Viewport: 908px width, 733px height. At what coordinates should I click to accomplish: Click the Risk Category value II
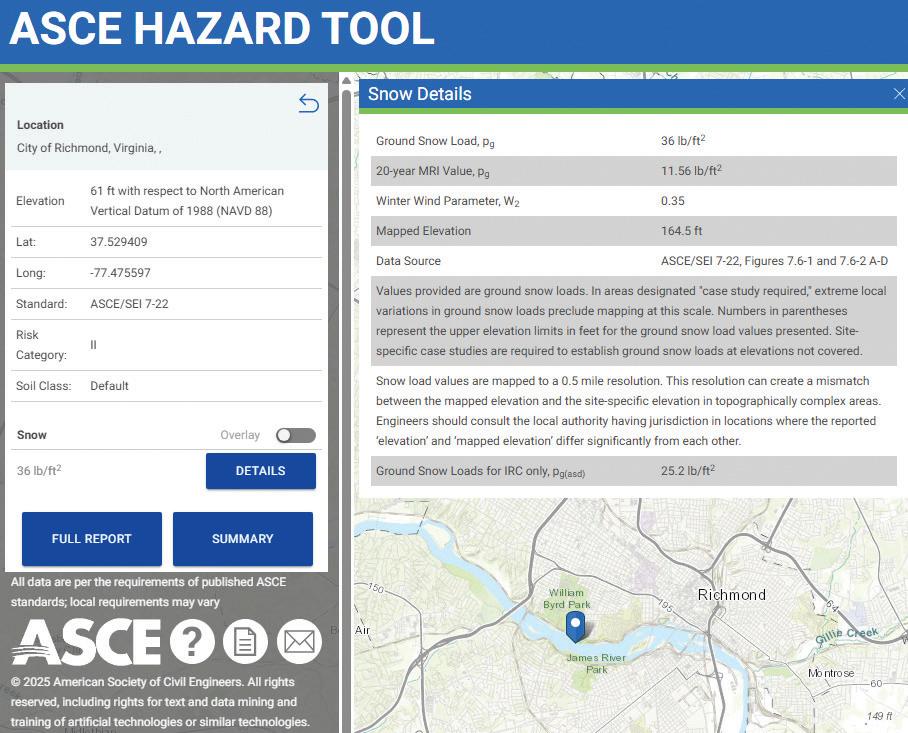[x=93, y=345]
